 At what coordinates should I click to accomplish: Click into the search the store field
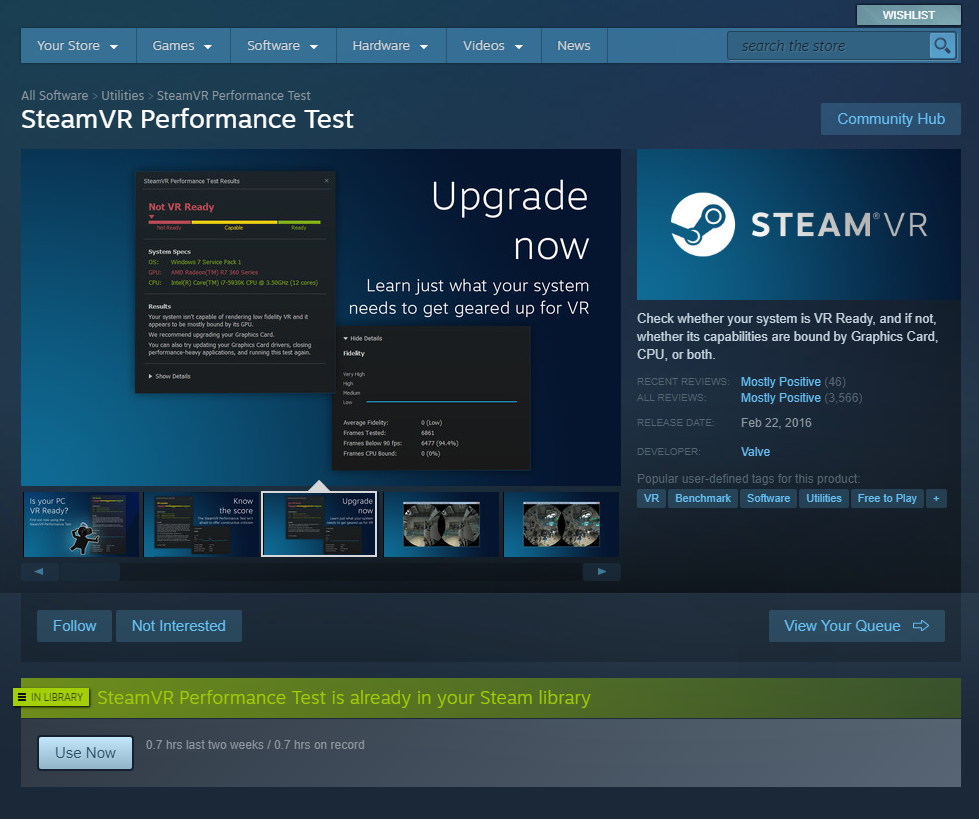click(x=829, y=46)
